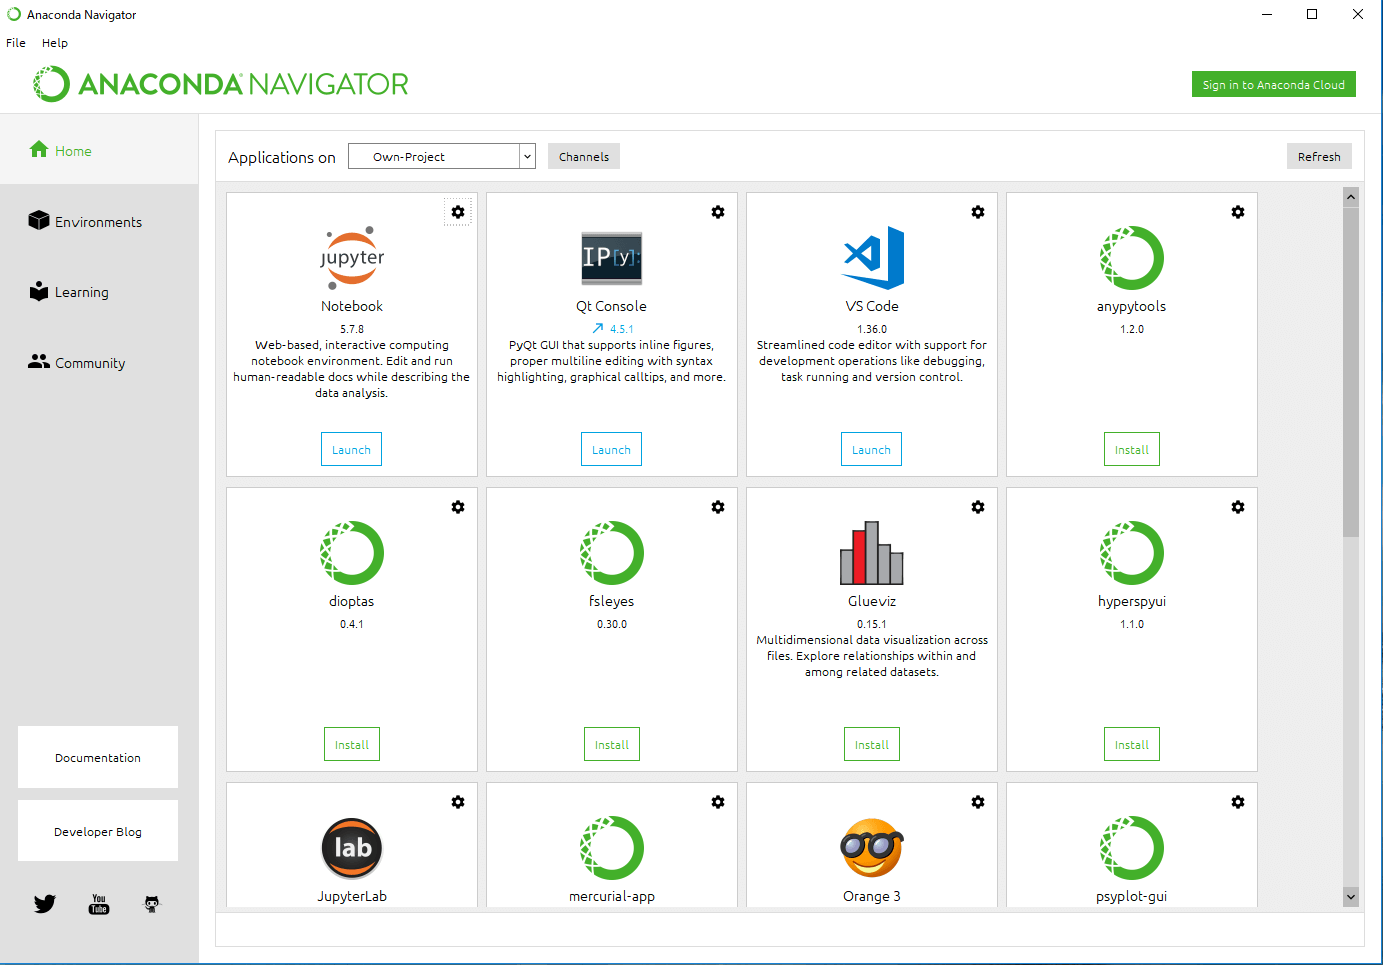Open settings gear on VS Code card
This screenshot has width=1383, height=965.
[x=978, y=212]
